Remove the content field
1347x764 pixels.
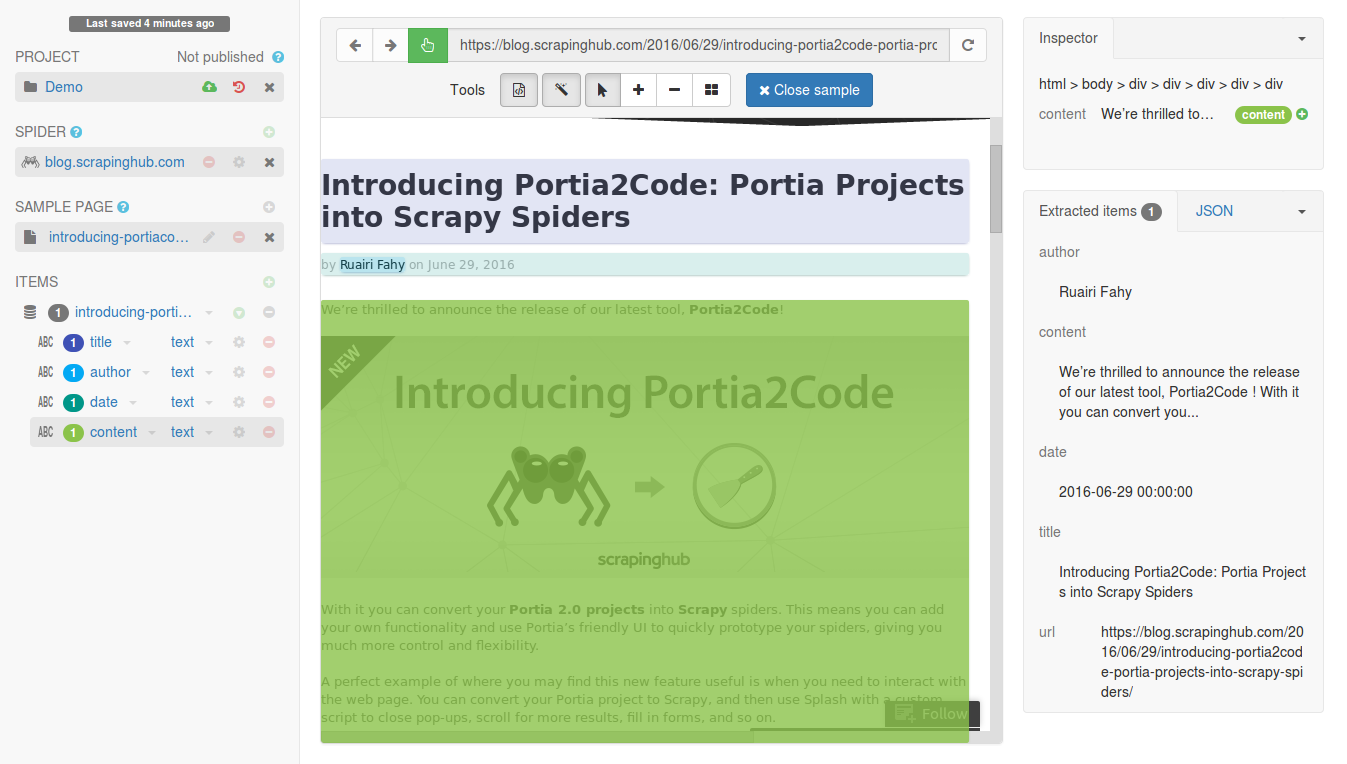(x=269, y=432)
